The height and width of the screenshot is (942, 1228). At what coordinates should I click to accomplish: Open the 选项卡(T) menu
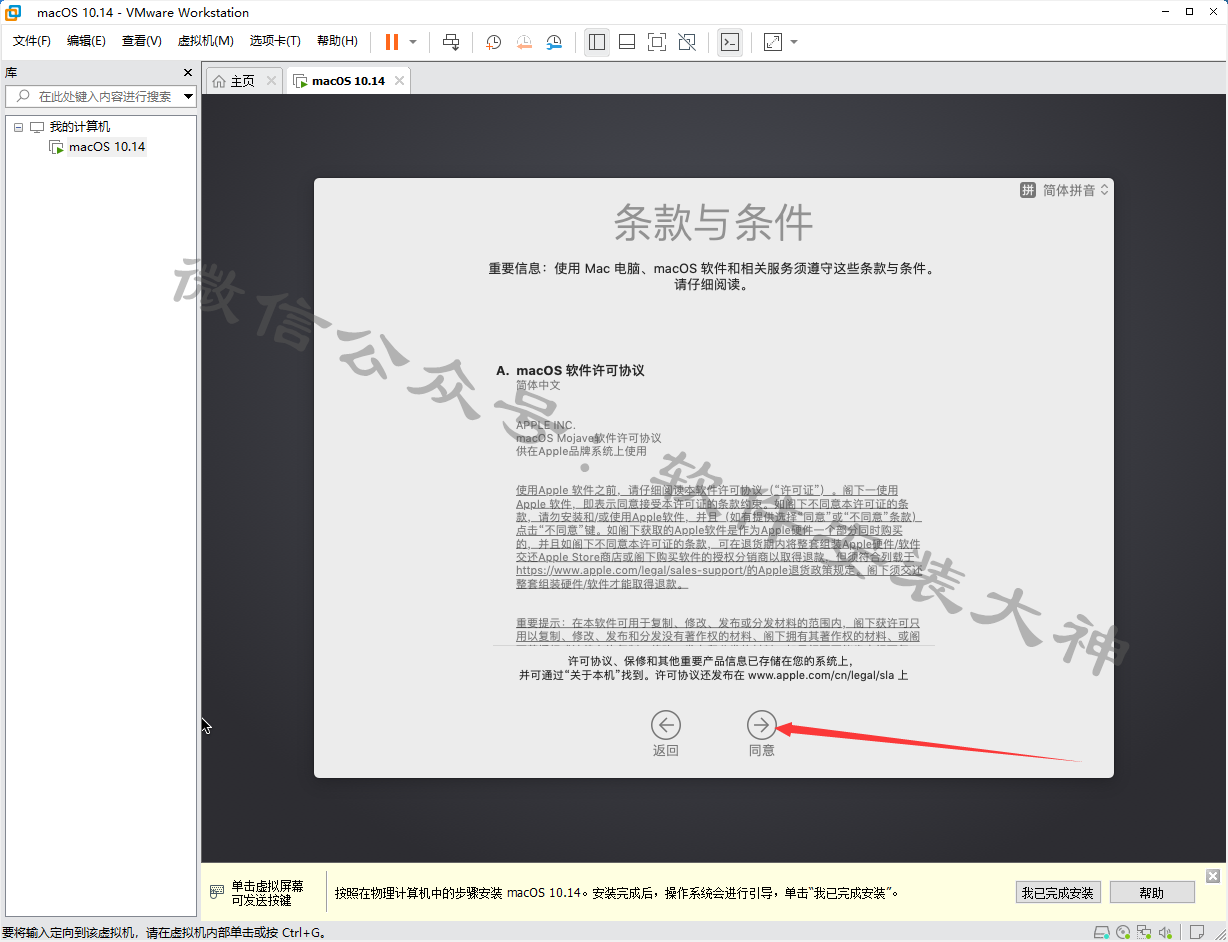click(x=275, y=41)
